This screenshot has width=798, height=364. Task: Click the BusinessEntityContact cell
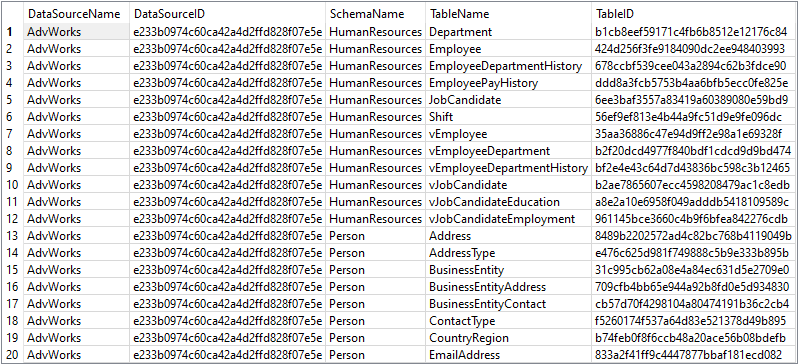508,304
